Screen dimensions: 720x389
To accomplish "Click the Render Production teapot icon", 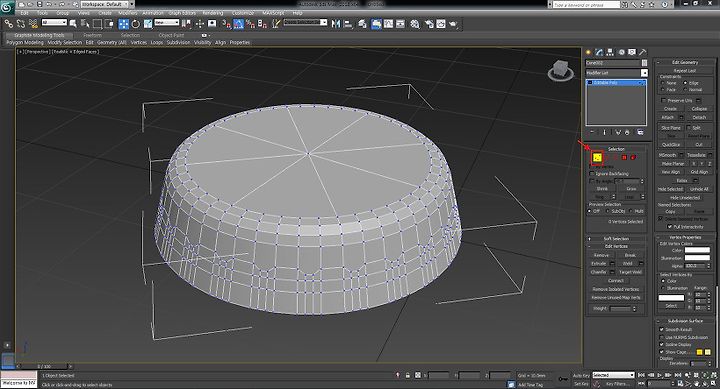I will 453,23.
